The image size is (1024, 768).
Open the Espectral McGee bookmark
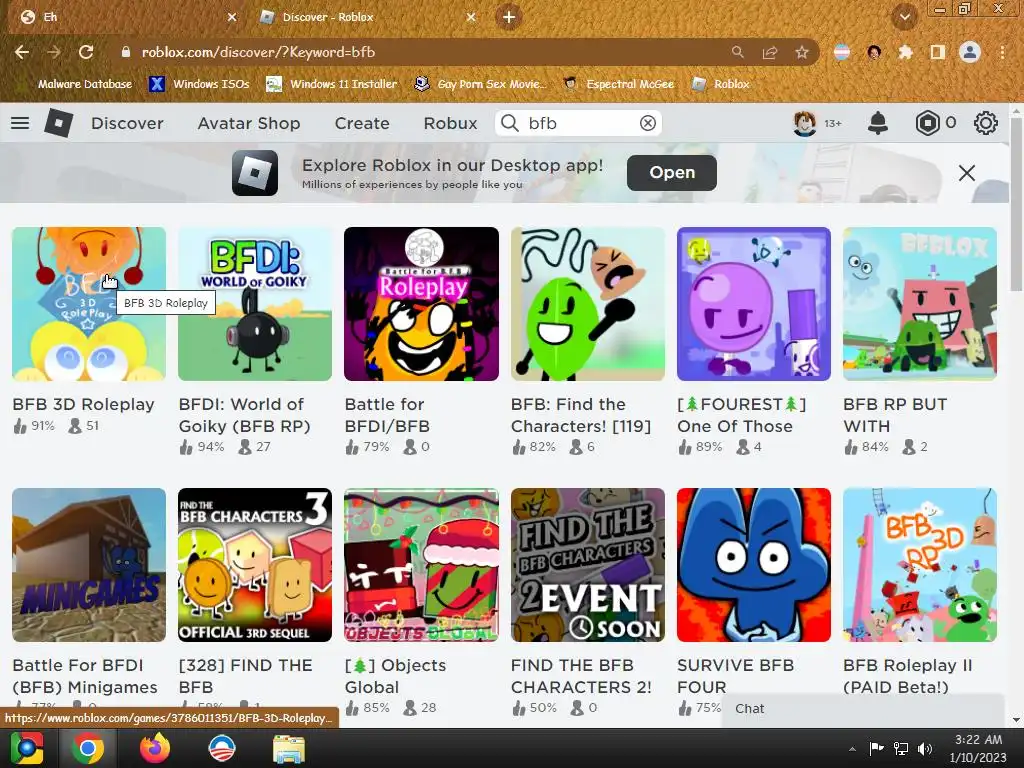pos(619,84)
